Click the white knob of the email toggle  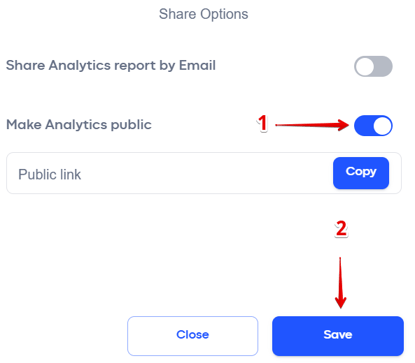pyautogui.click(x=364, y=66)
